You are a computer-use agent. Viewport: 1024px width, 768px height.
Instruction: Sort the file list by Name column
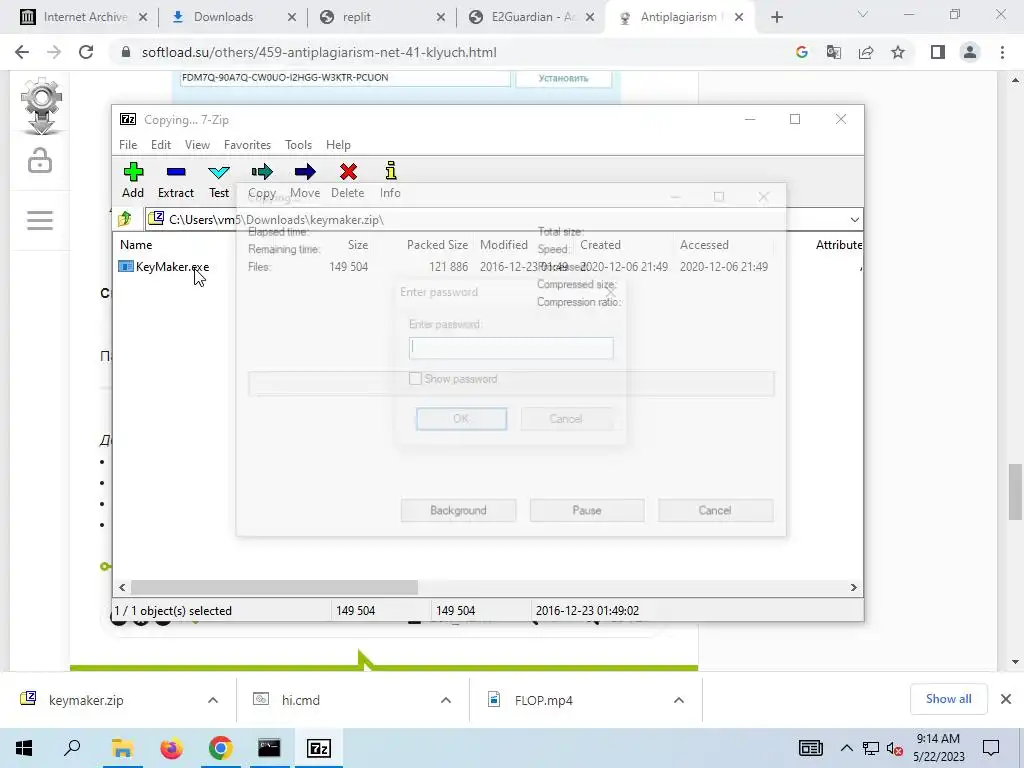tap(136, 245)
